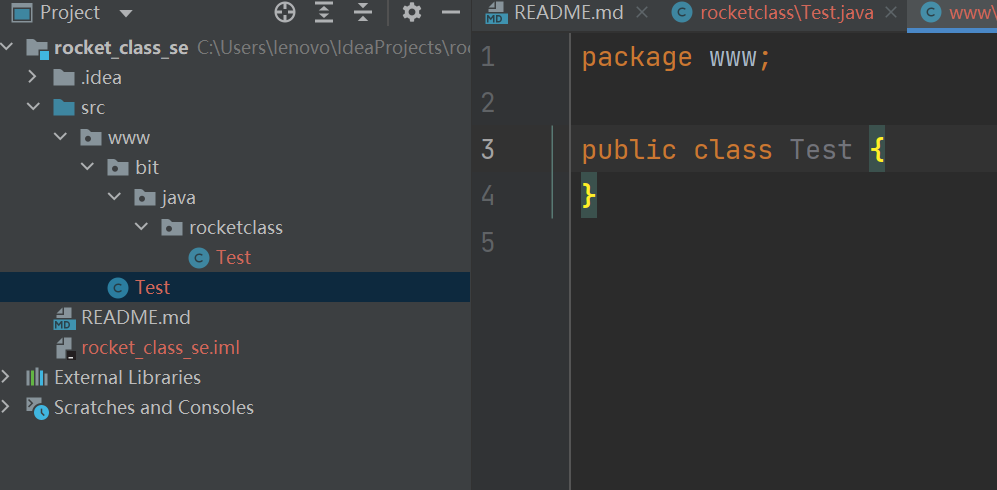Click the Collapse All icon in Project toolbar
The width and height of the screenshot is (997, 490).
363,12
